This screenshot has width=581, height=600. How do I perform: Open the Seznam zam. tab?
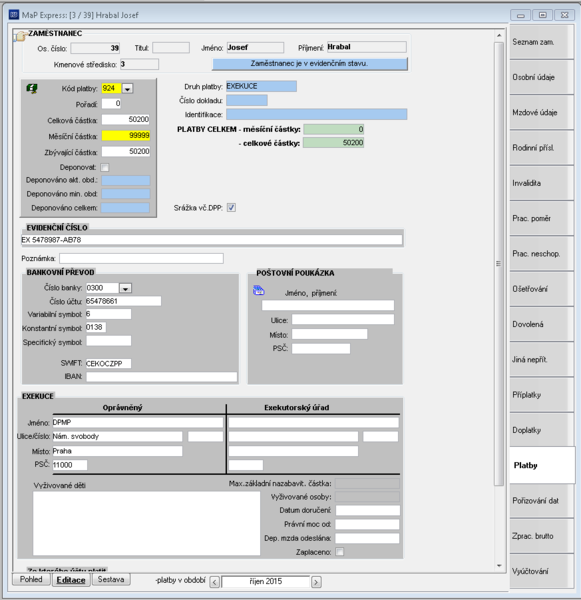pos(542,42)
